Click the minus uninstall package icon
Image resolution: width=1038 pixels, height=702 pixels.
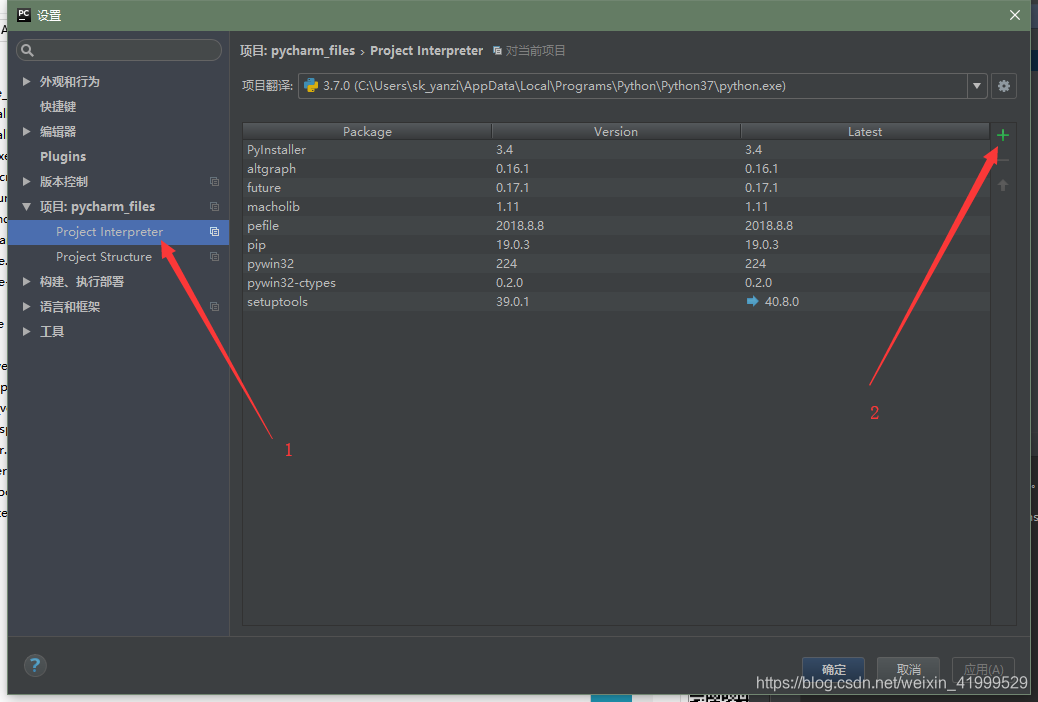point(1002,160)
